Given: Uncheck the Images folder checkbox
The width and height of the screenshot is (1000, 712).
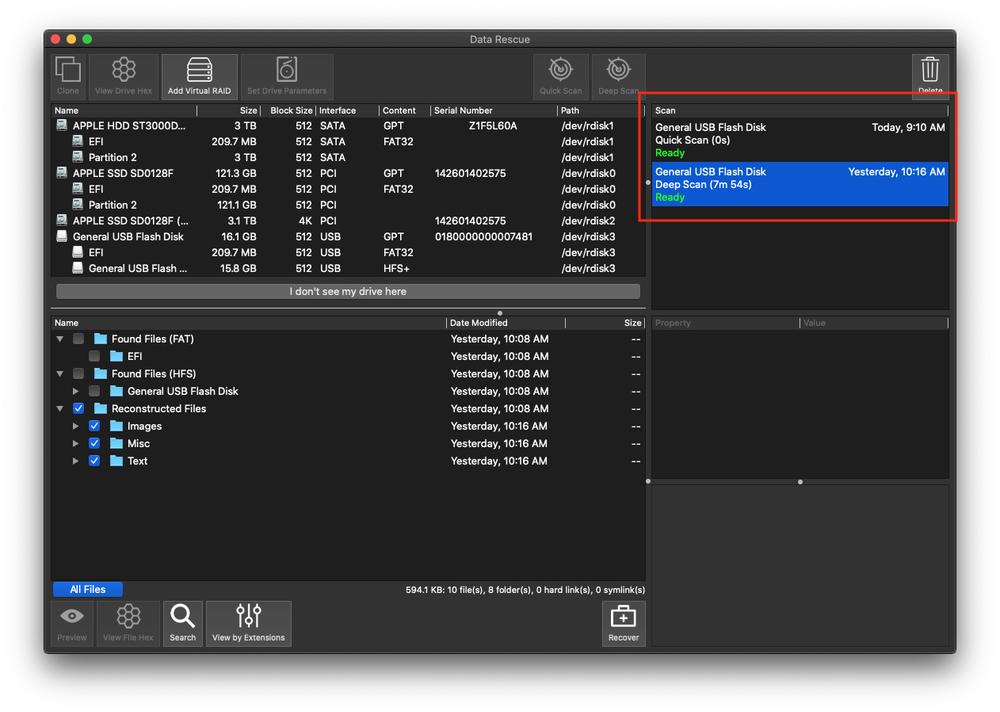Looking at the screenshot, I should [93, 426].
